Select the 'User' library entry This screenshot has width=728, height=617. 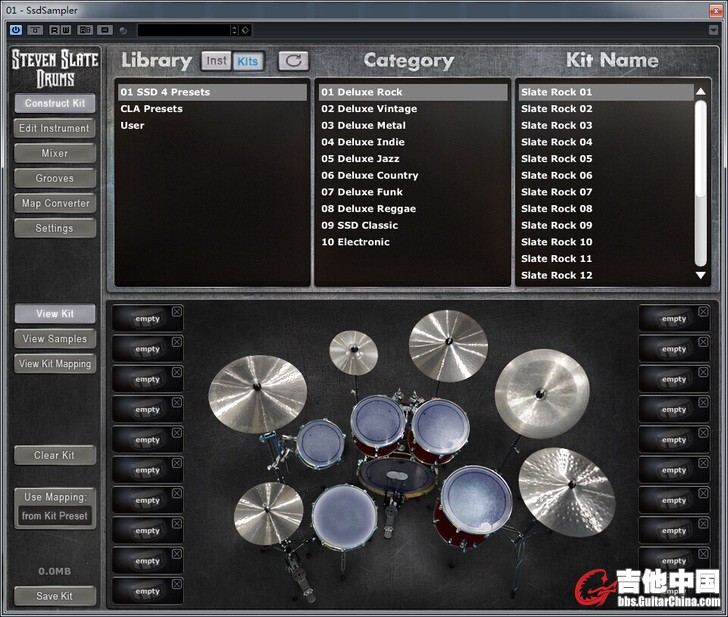(212, 125)
